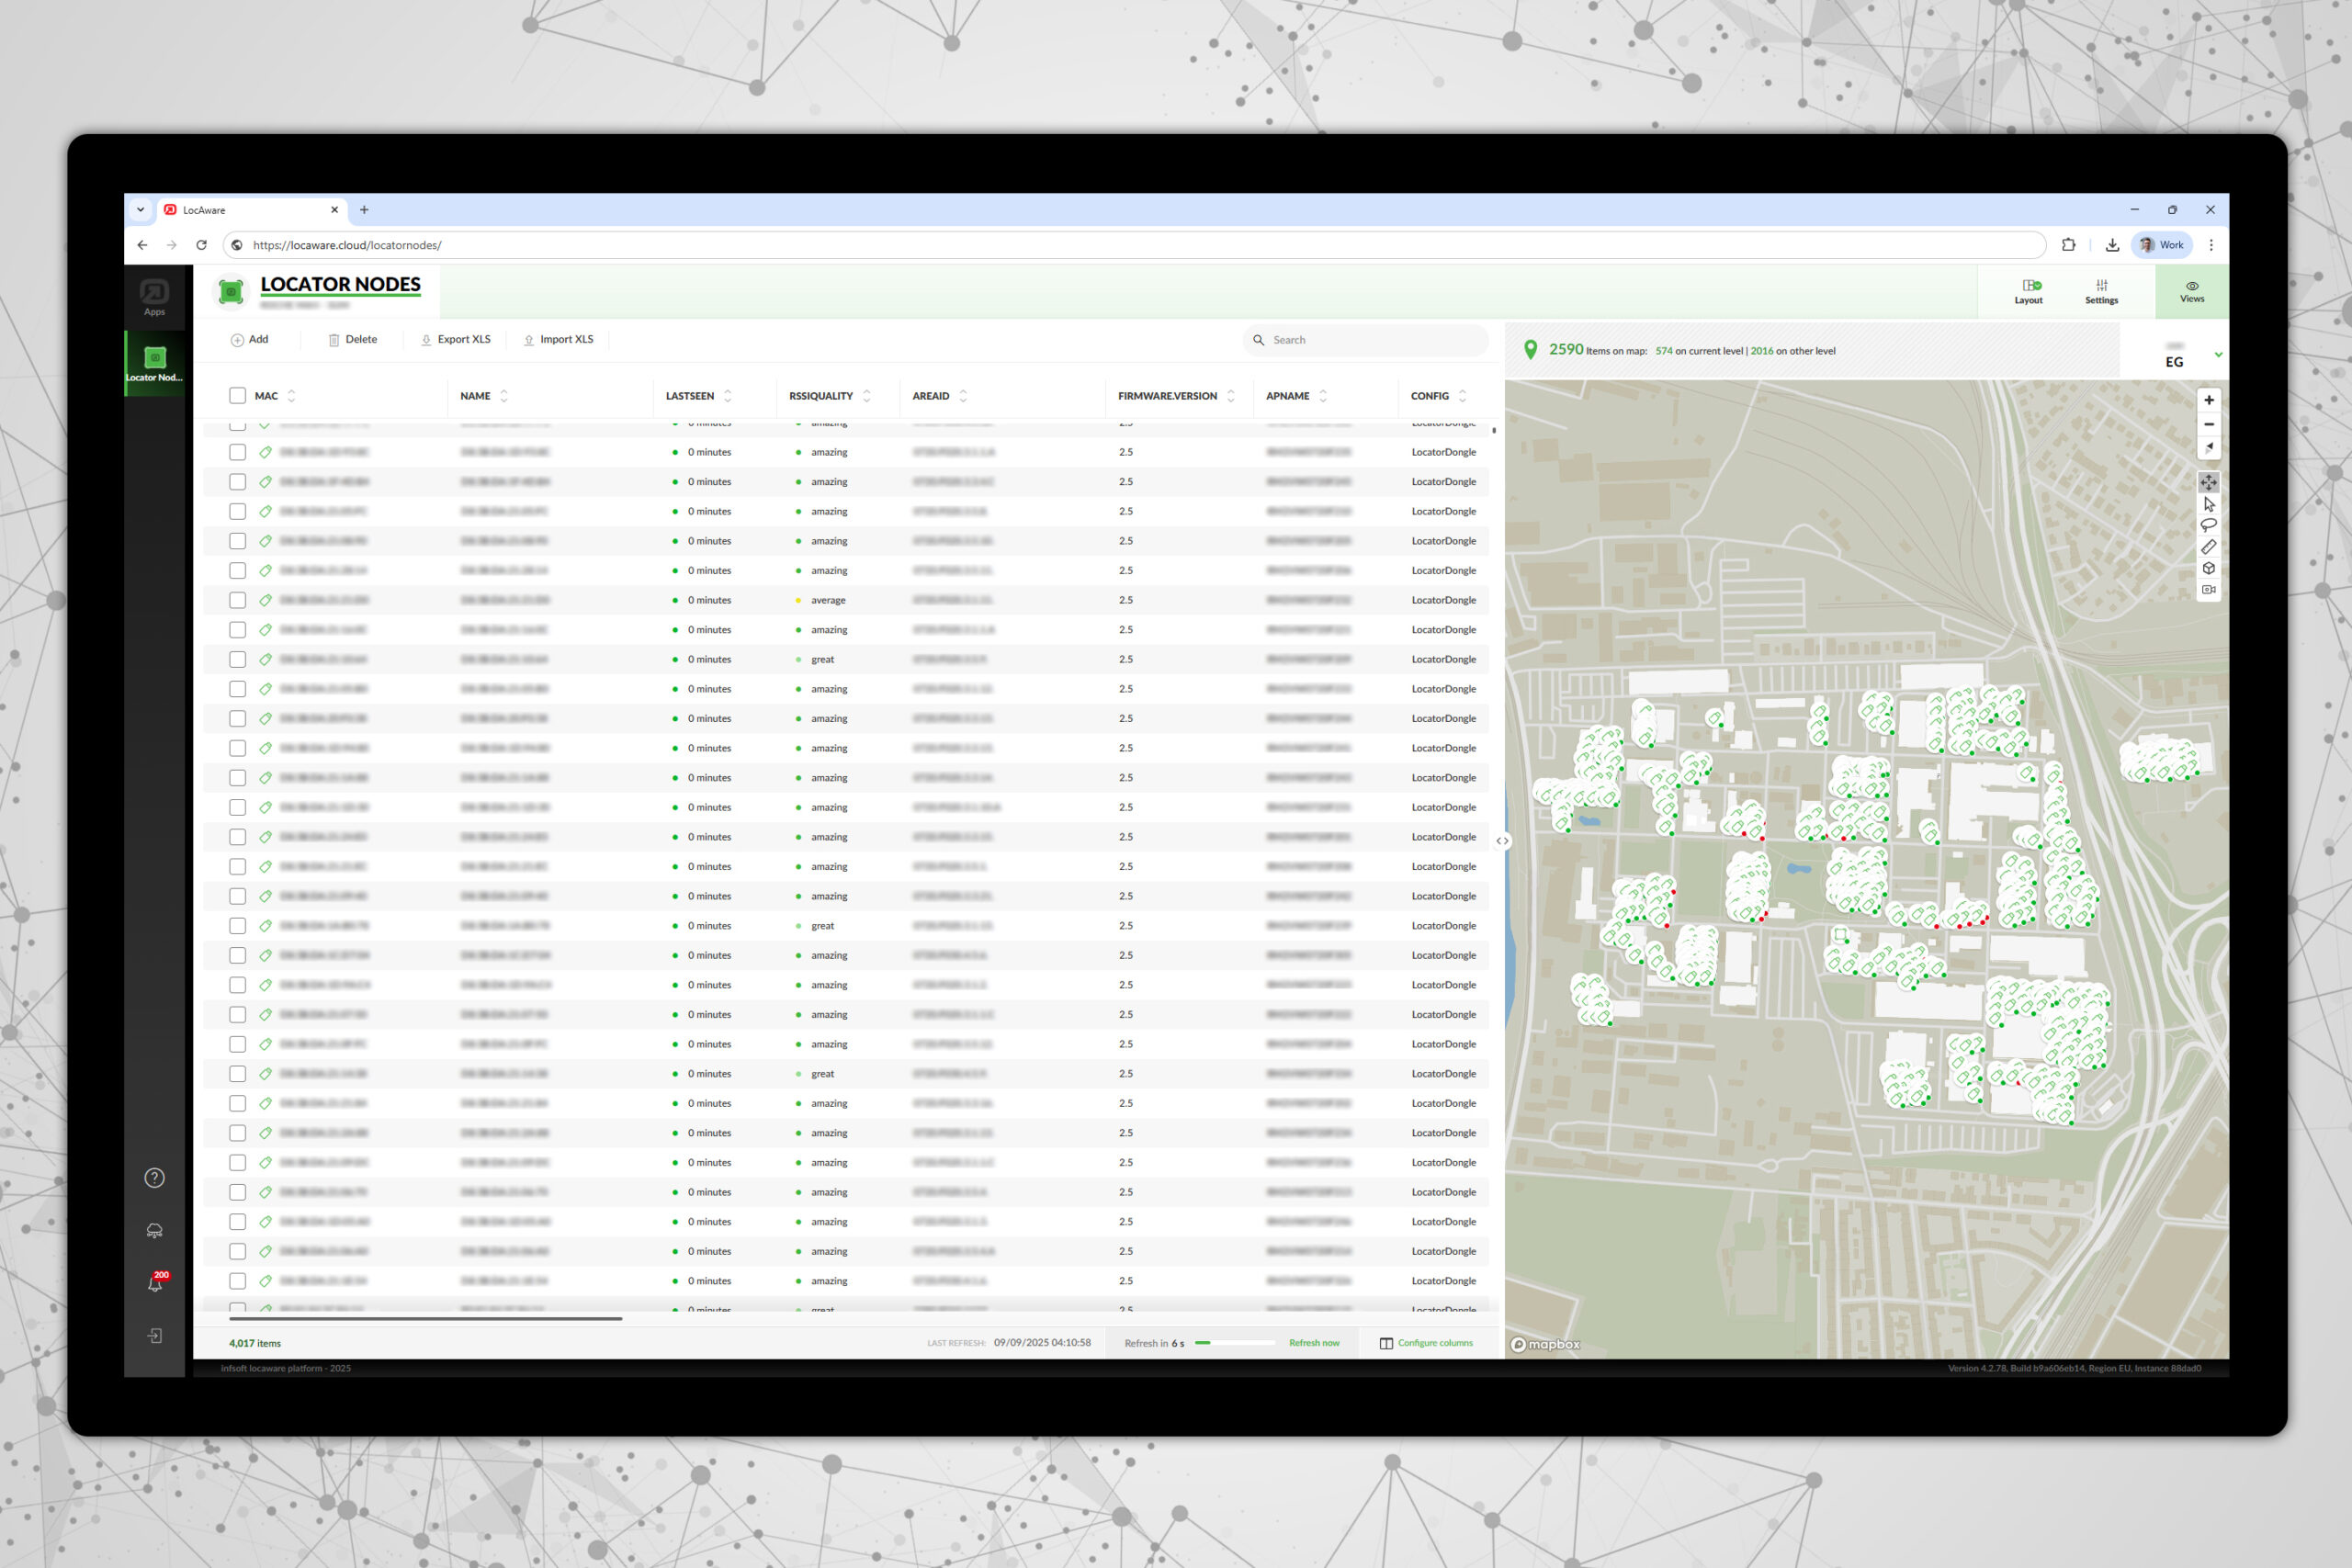Image resolution: width=2352 pixels, height=1568 pixels.
Task: Sort by the RSSIQUALITY column arrows
Action: coord(867,396)
